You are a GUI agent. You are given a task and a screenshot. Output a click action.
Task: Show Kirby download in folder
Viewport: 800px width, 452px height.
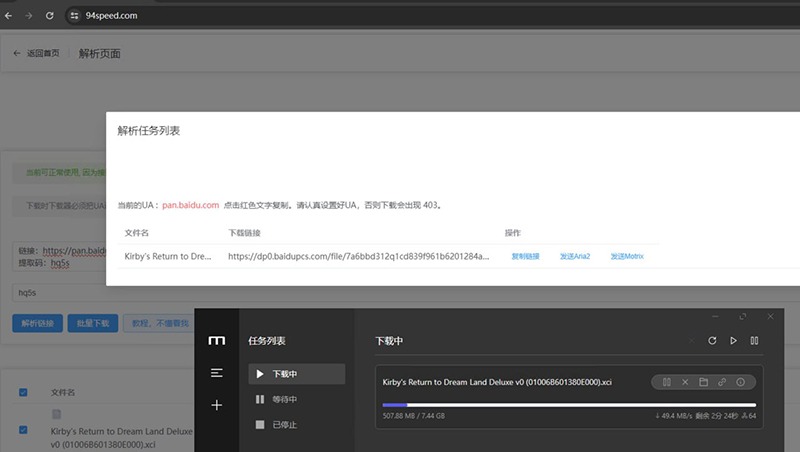click(703, 382)
